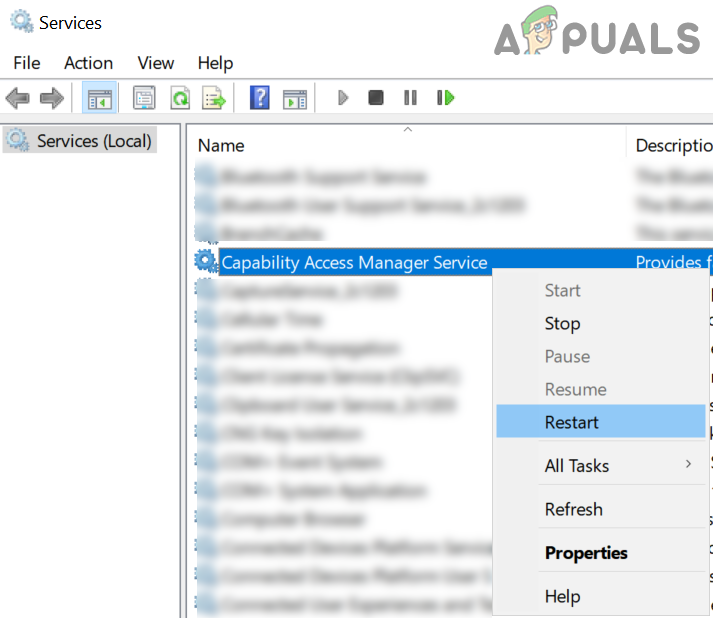The image size is (713, 618).
Task: Expand the All Tasks submenu
Action: 600,466
